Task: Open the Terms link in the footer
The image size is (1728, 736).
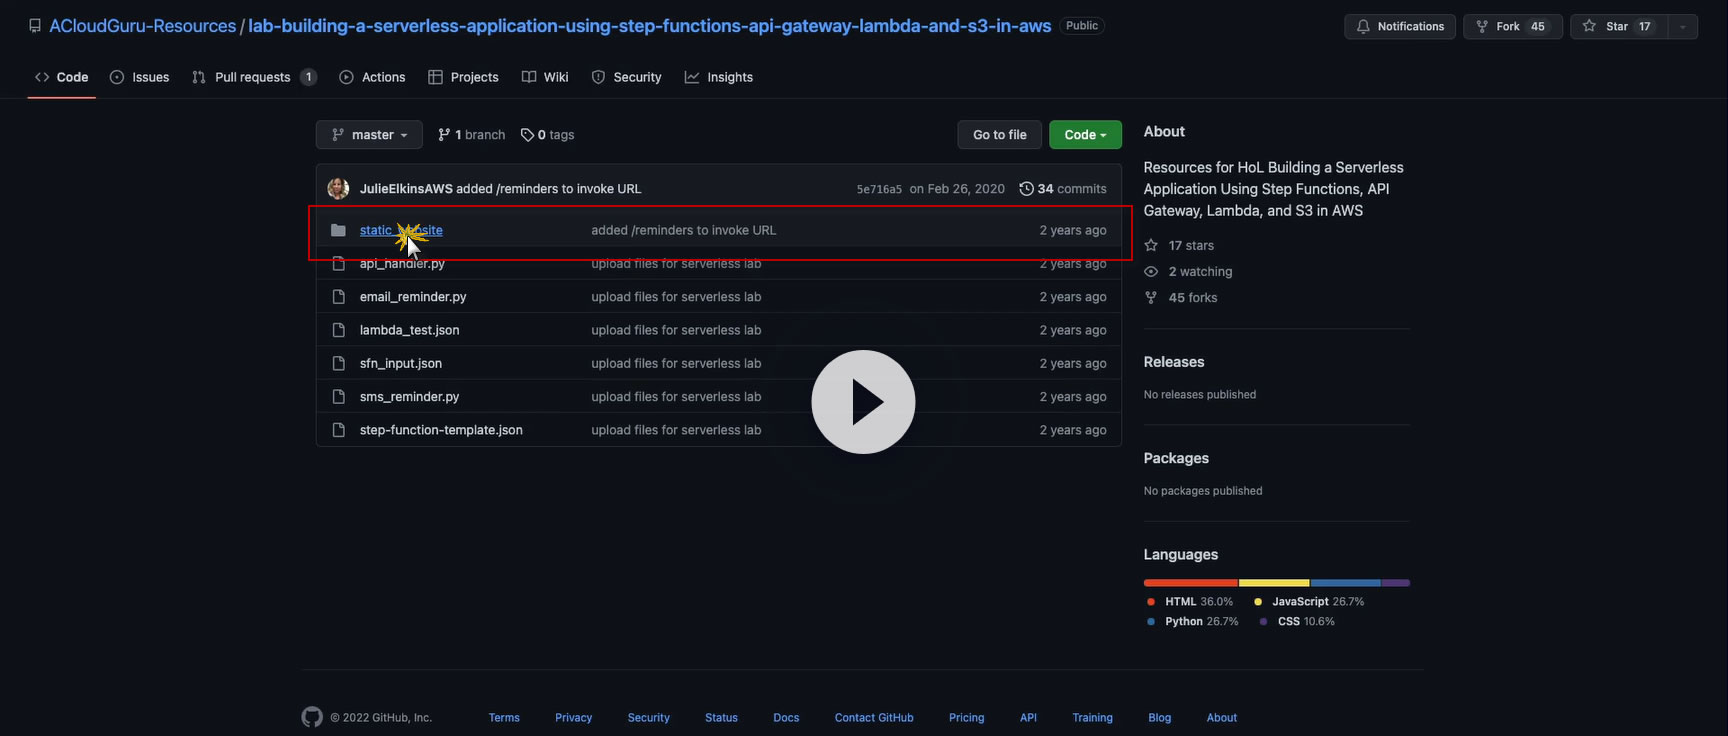Action: (x=504, y=718)
